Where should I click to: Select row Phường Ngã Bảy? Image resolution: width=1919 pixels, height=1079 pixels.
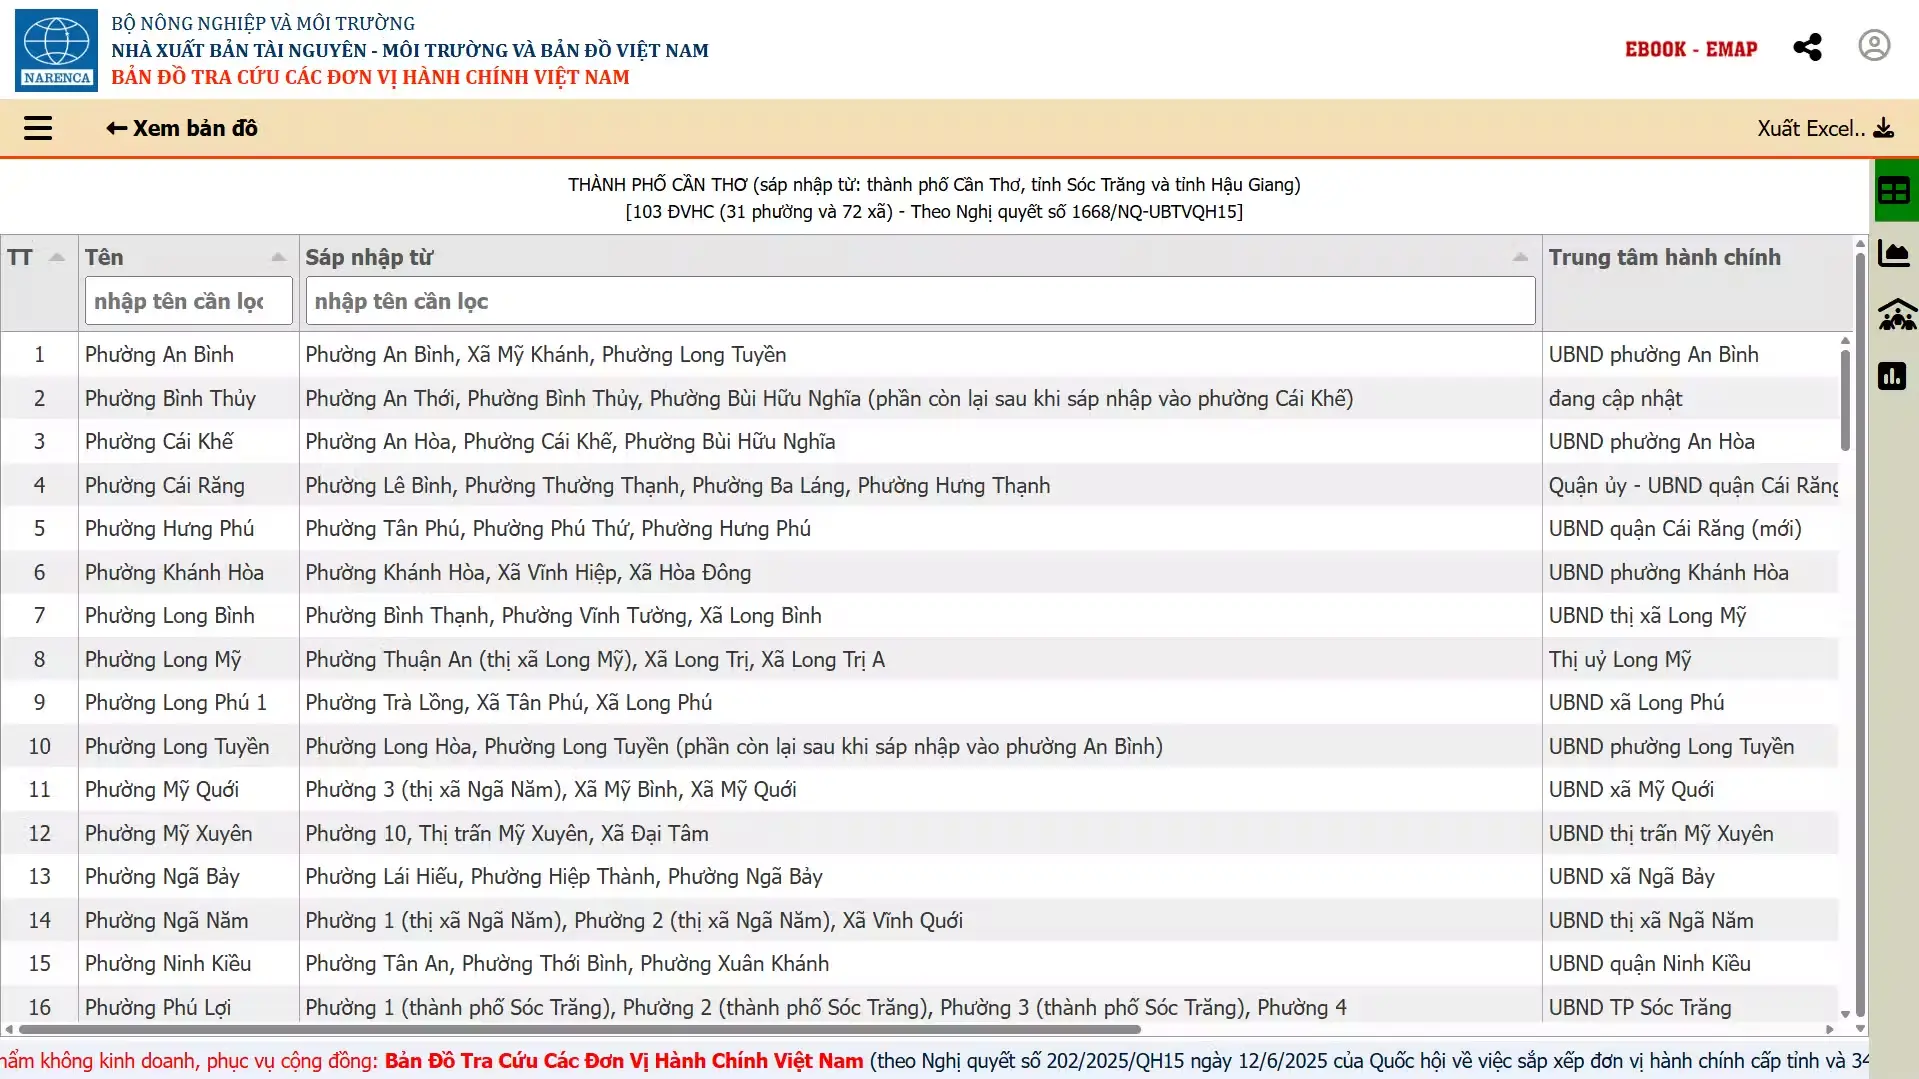[920, 876]
